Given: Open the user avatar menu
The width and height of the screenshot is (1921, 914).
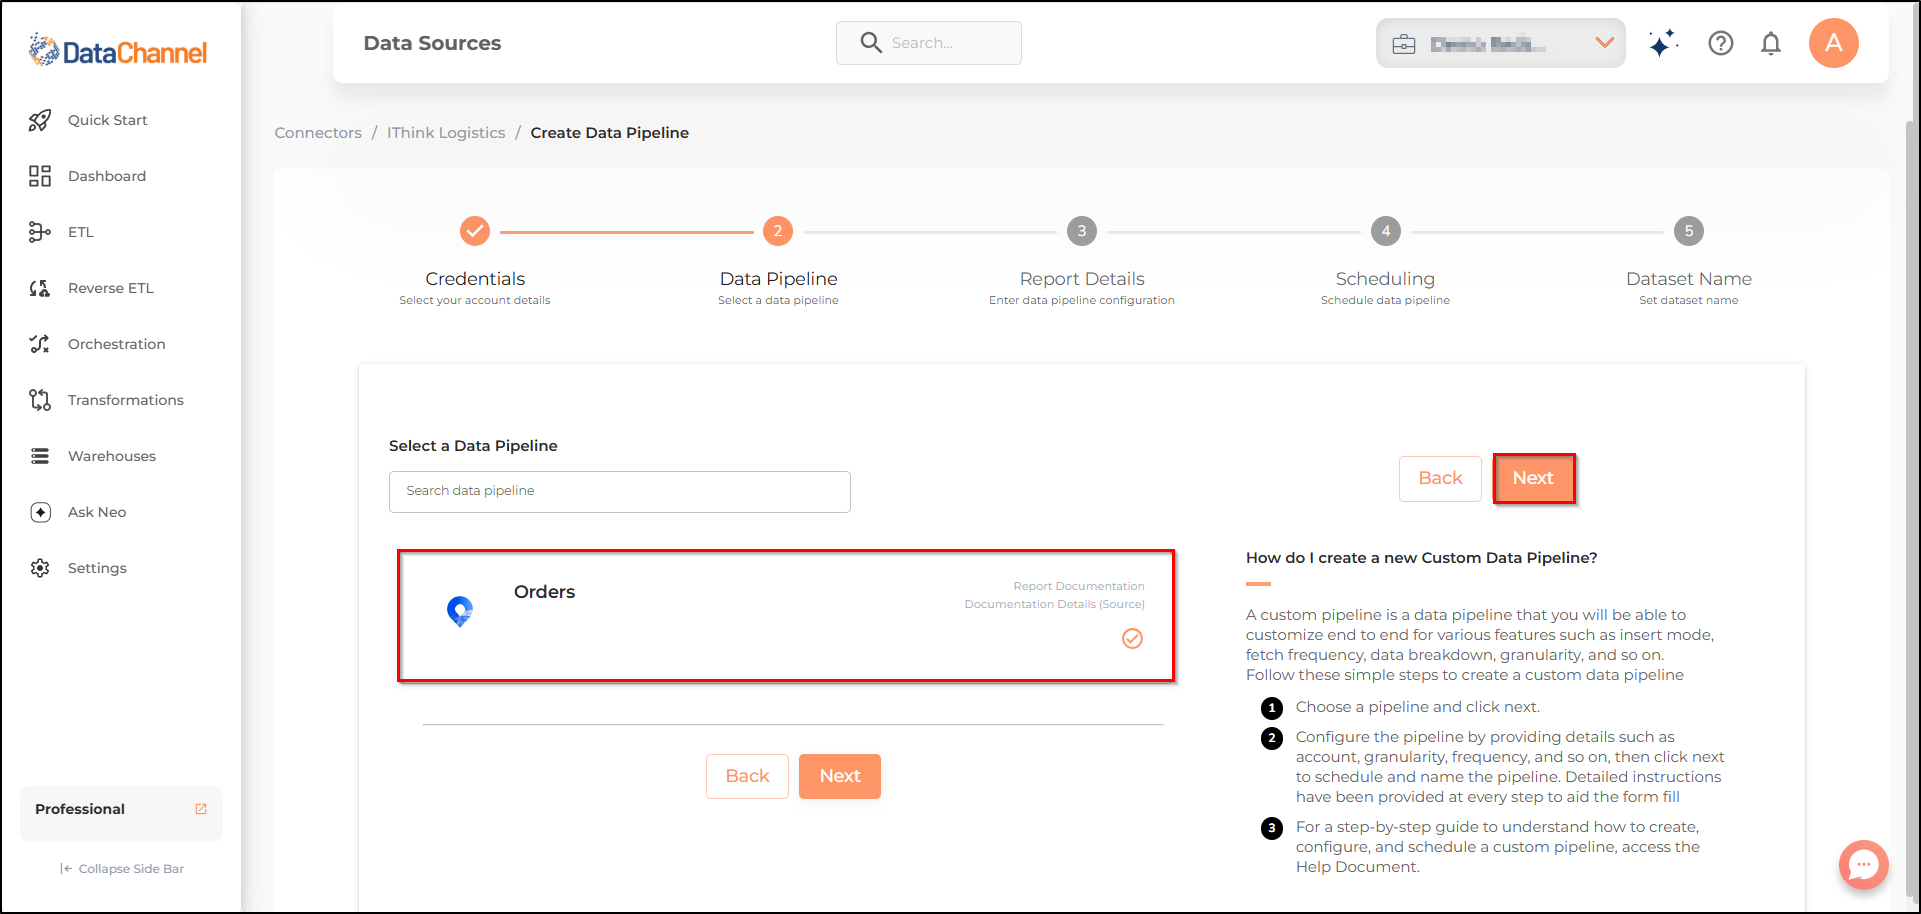Looking at the screenshot, I should point(1834,43).
